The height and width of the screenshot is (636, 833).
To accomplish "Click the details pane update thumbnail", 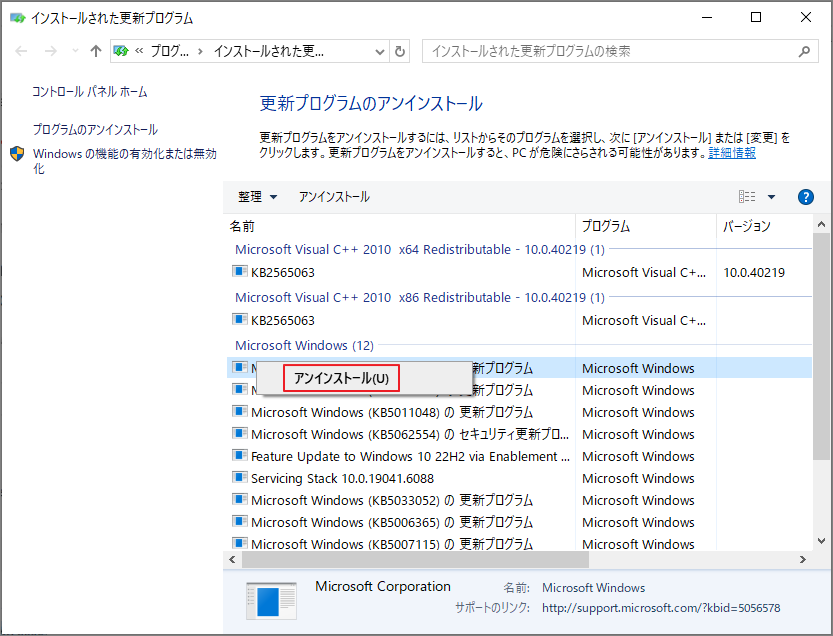I will 271,601.
